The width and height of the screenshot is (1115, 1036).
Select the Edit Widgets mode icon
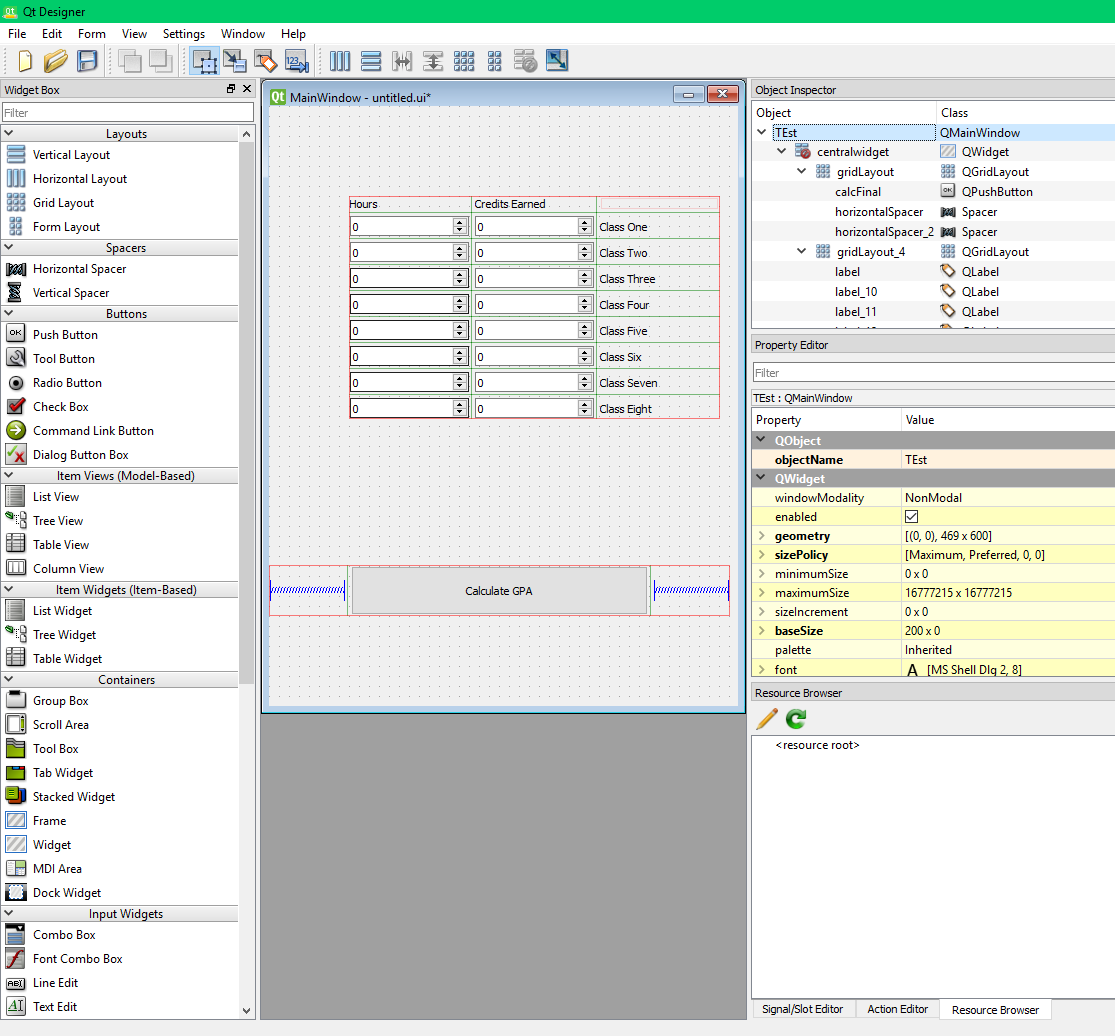pos(204,61)
